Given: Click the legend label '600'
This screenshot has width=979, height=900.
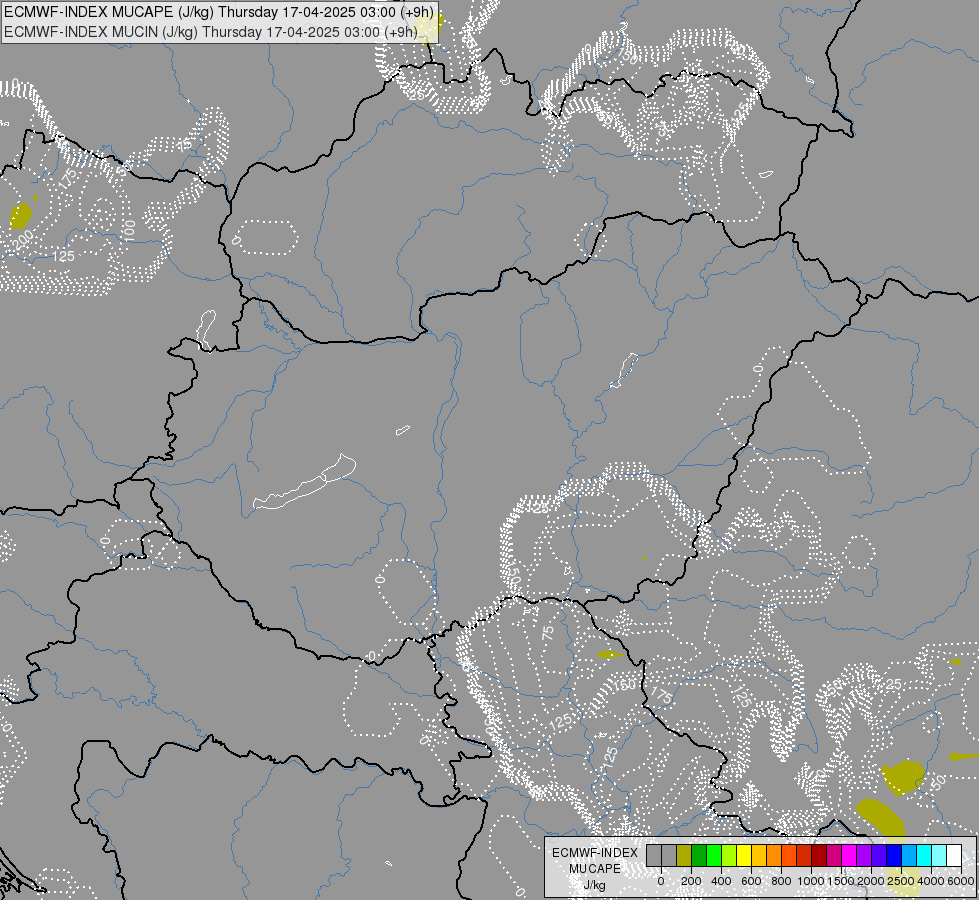Looking at the screenshot, I should click(x=751, y=881).
